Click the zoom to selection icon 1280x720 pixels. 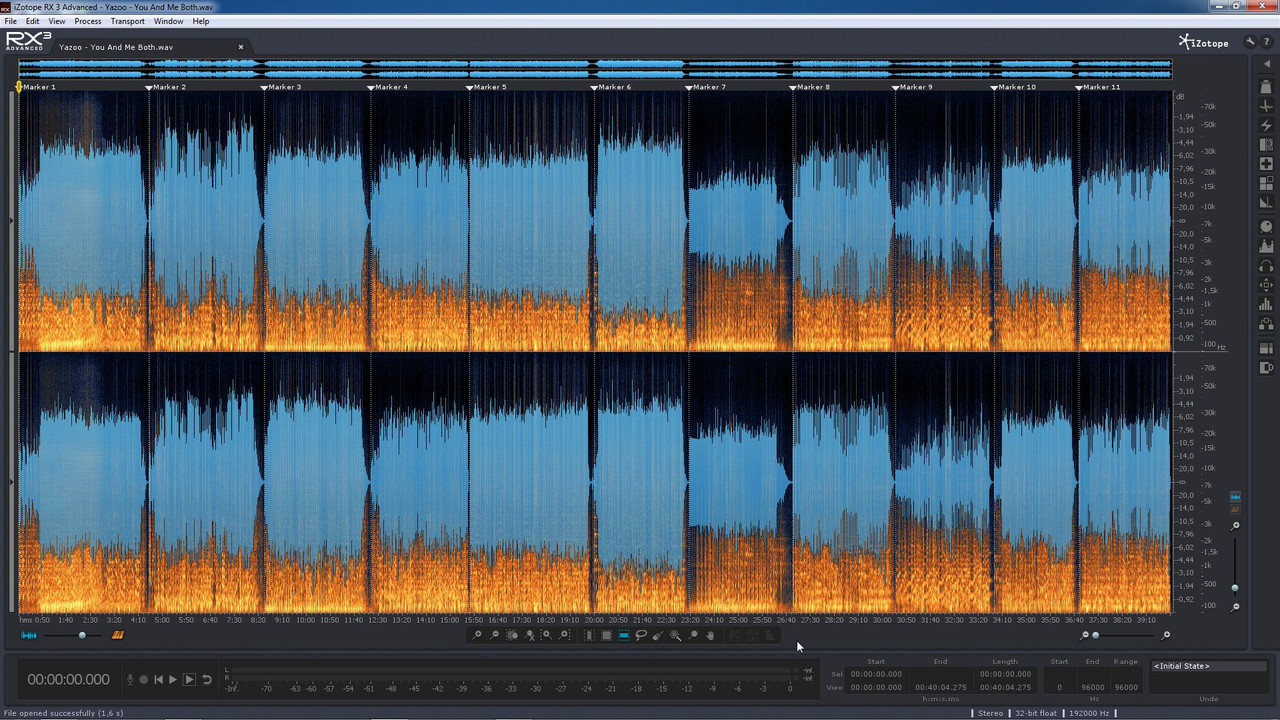tap(512, 635)
